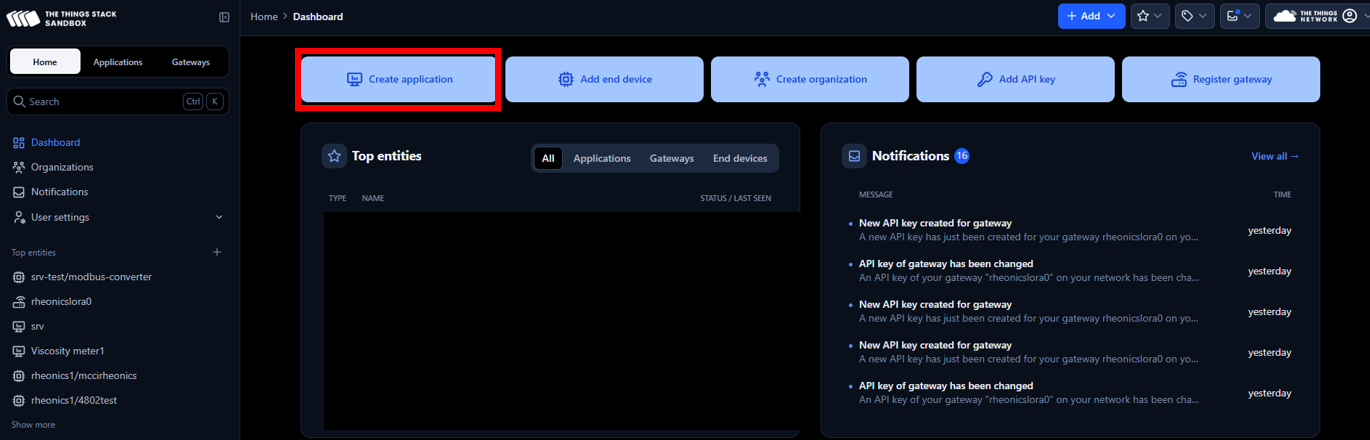Click the User settings person icon
The height and width of the screenshot is (440, 1370).
[x=18, y=217]
